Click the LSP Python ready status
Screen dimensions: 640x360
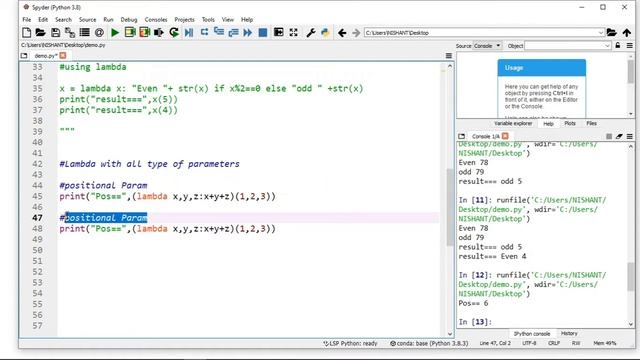coord(351,343)
